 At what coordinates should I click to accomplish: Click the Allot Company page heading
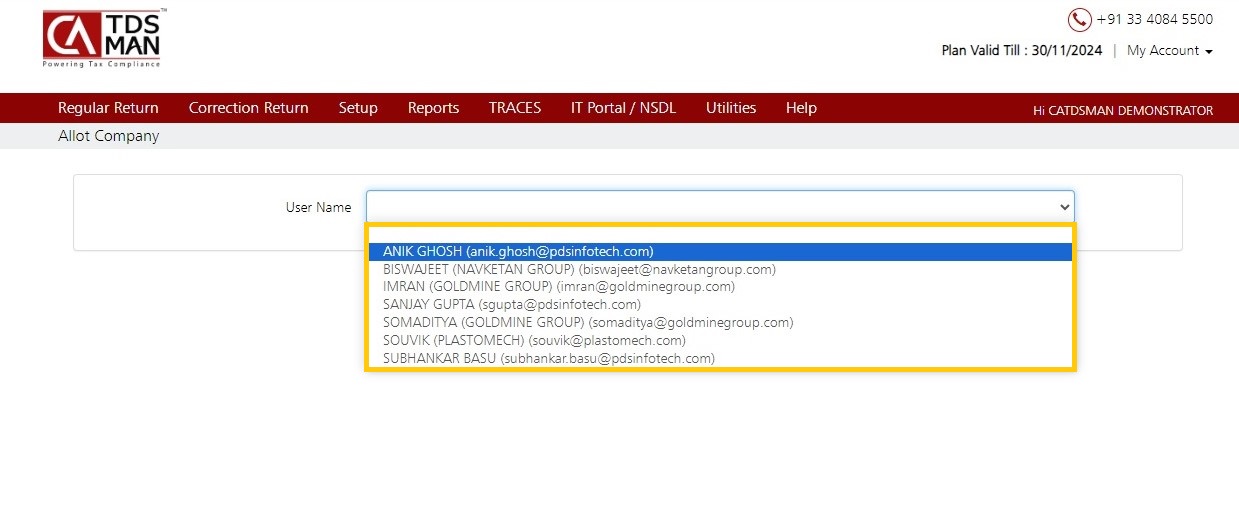108,136
